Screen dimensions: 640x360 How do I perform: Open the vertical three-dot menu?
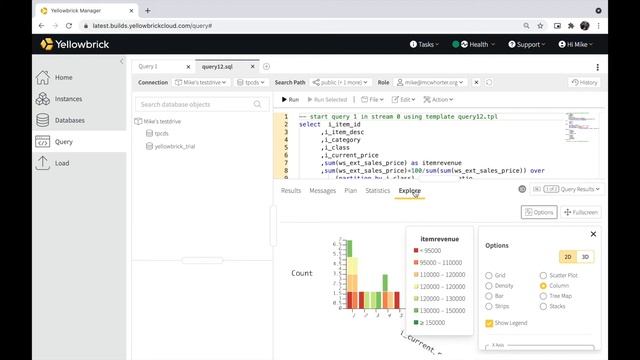598,67
